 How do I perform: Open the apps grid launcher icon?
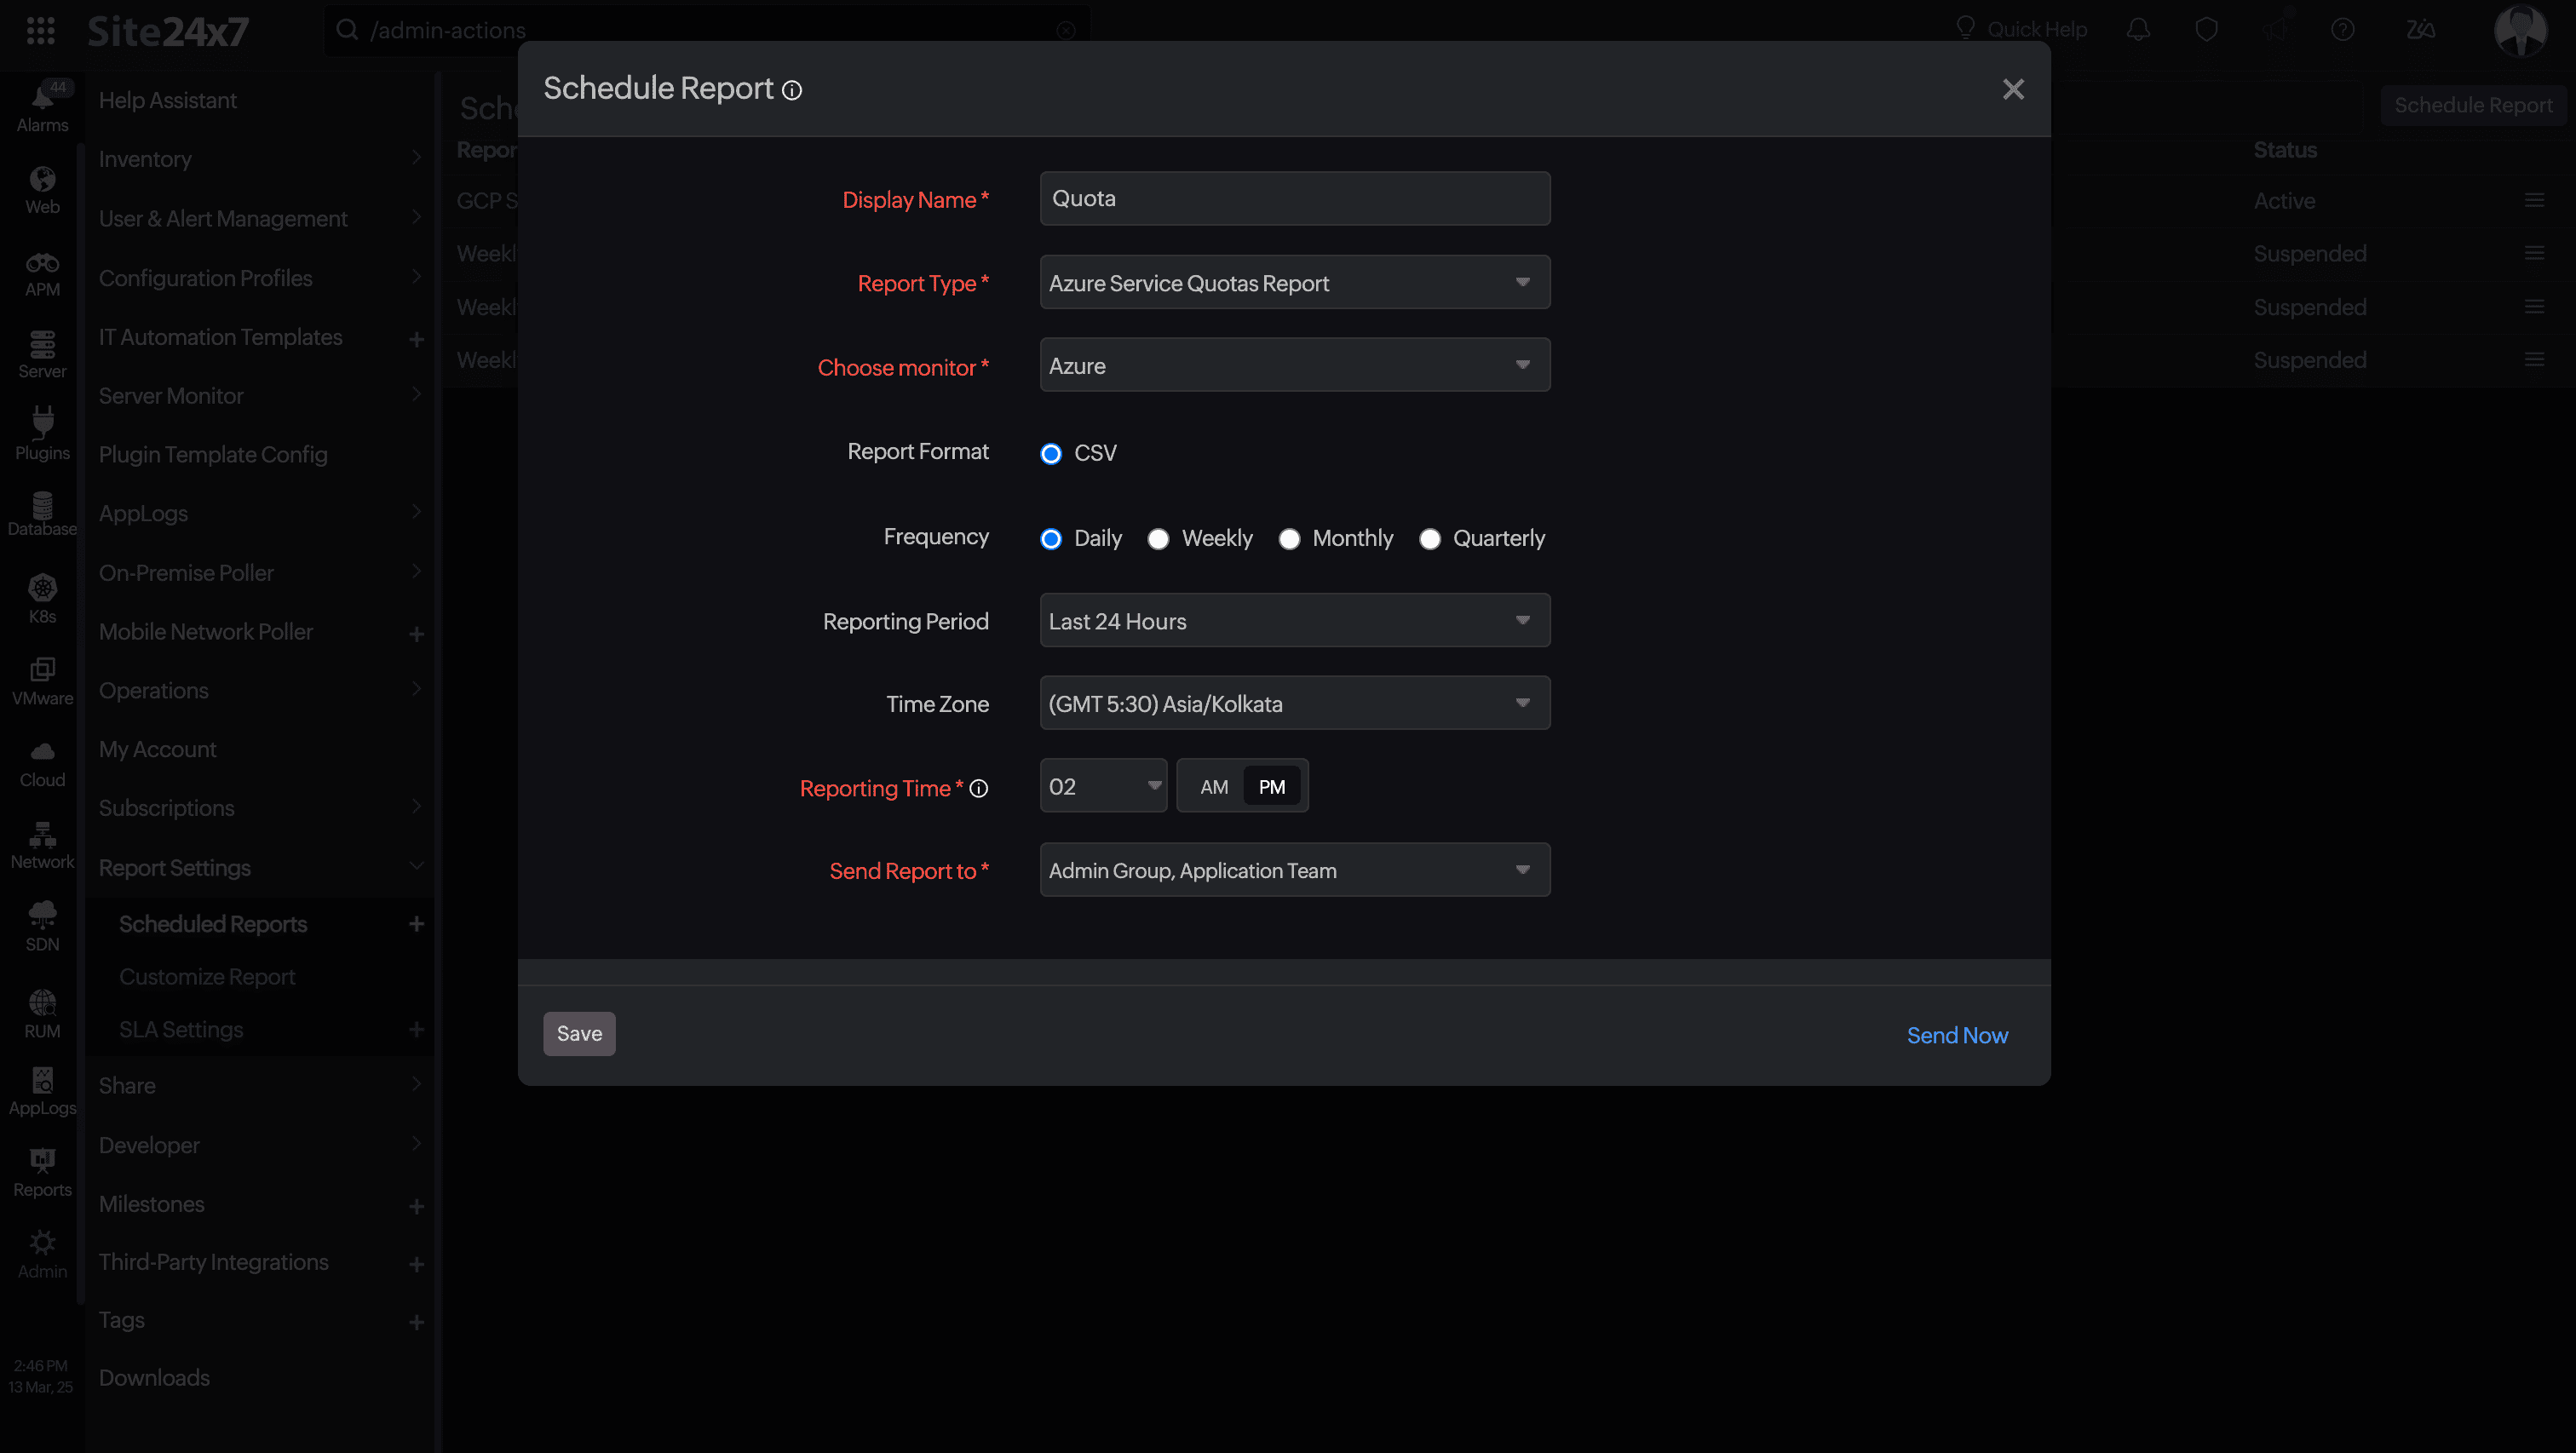tap(40, 30)
